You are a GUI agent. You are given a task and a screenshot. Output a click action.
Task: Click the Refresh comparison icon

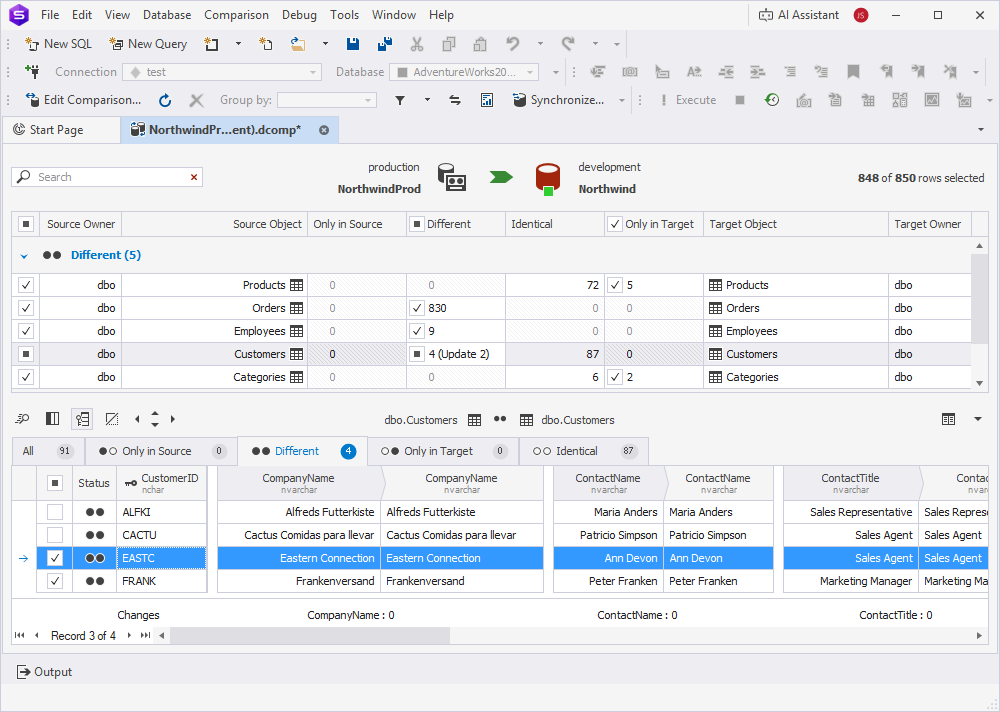tap(164, 100)
